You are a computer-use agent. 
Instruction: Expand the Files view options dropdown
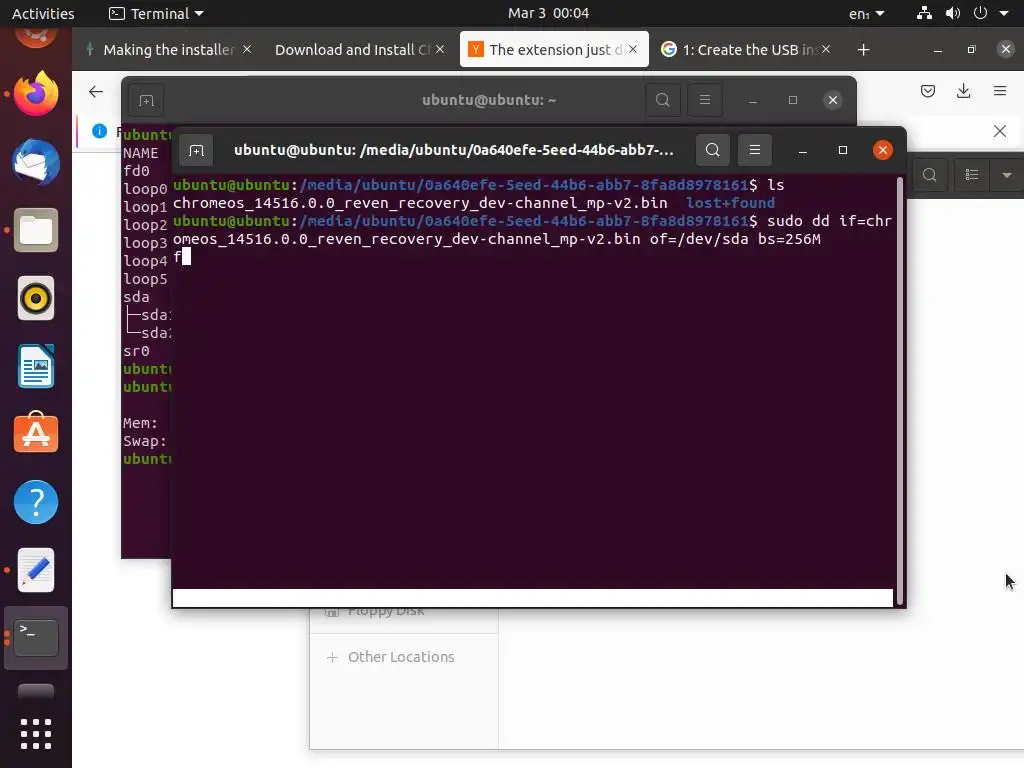[x=1006, y=175]
